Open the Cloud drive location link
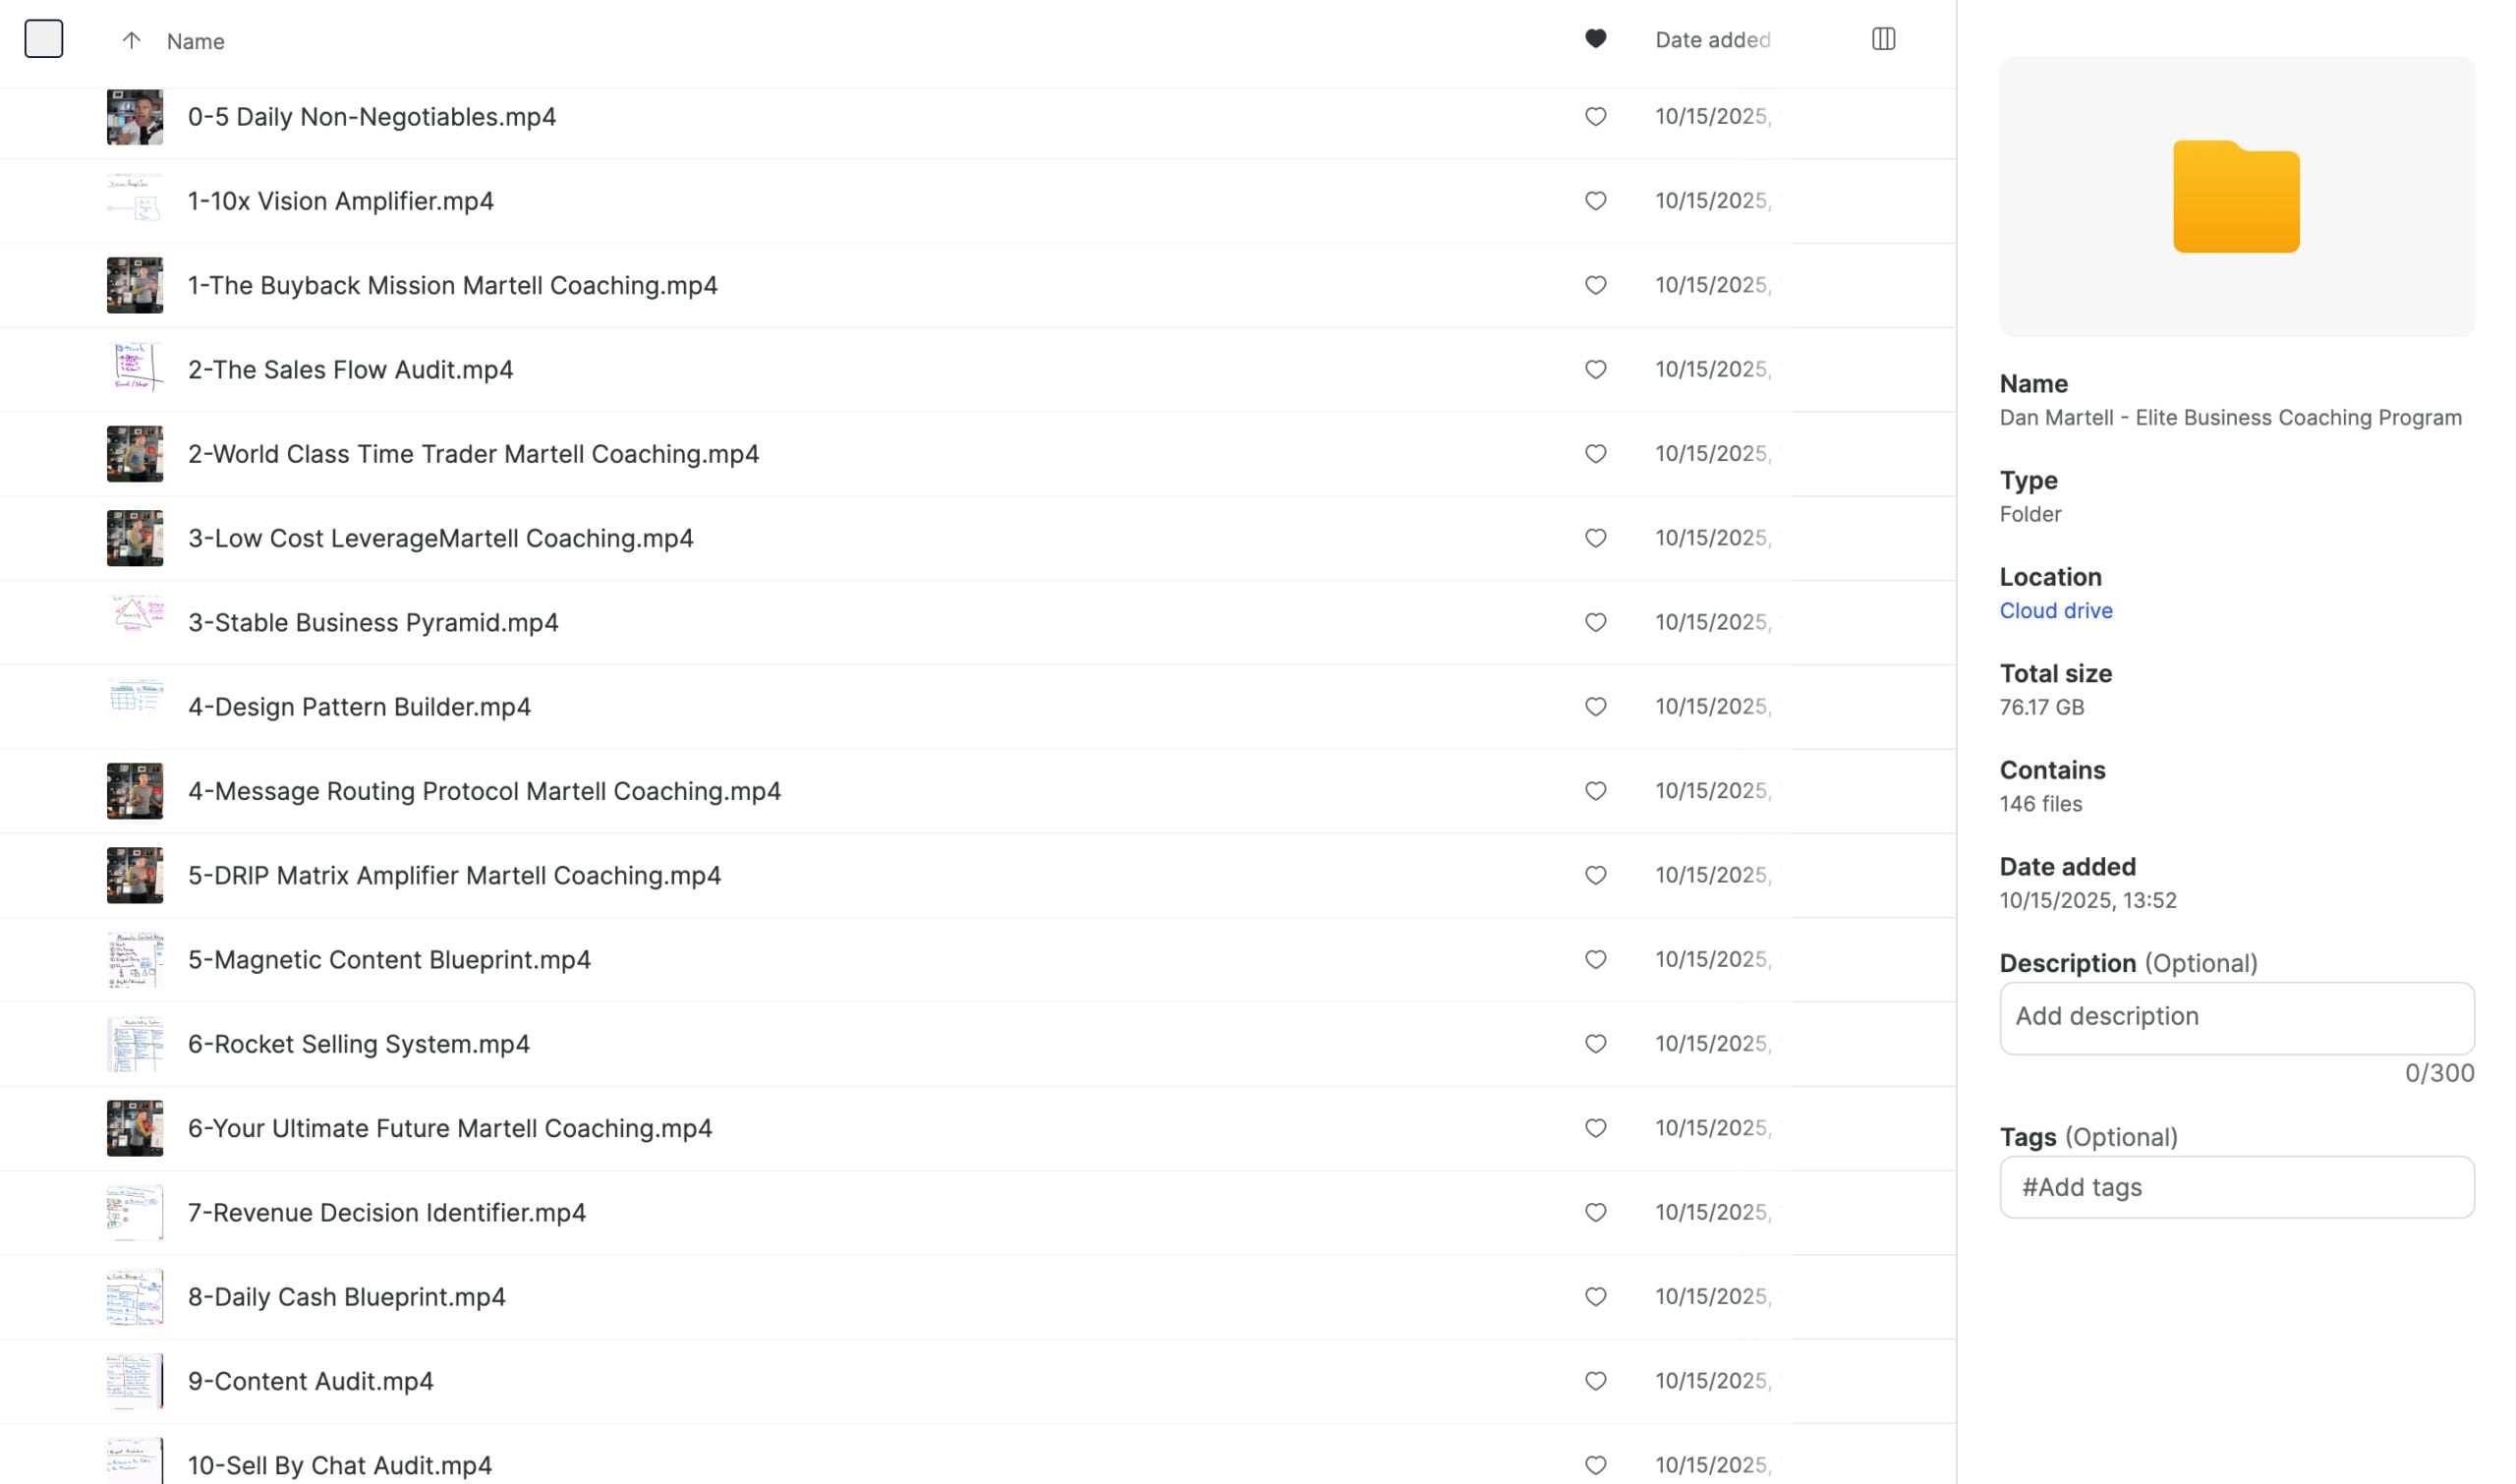This screenshot has height=1484, width=2516. (x=2055, y=611)
